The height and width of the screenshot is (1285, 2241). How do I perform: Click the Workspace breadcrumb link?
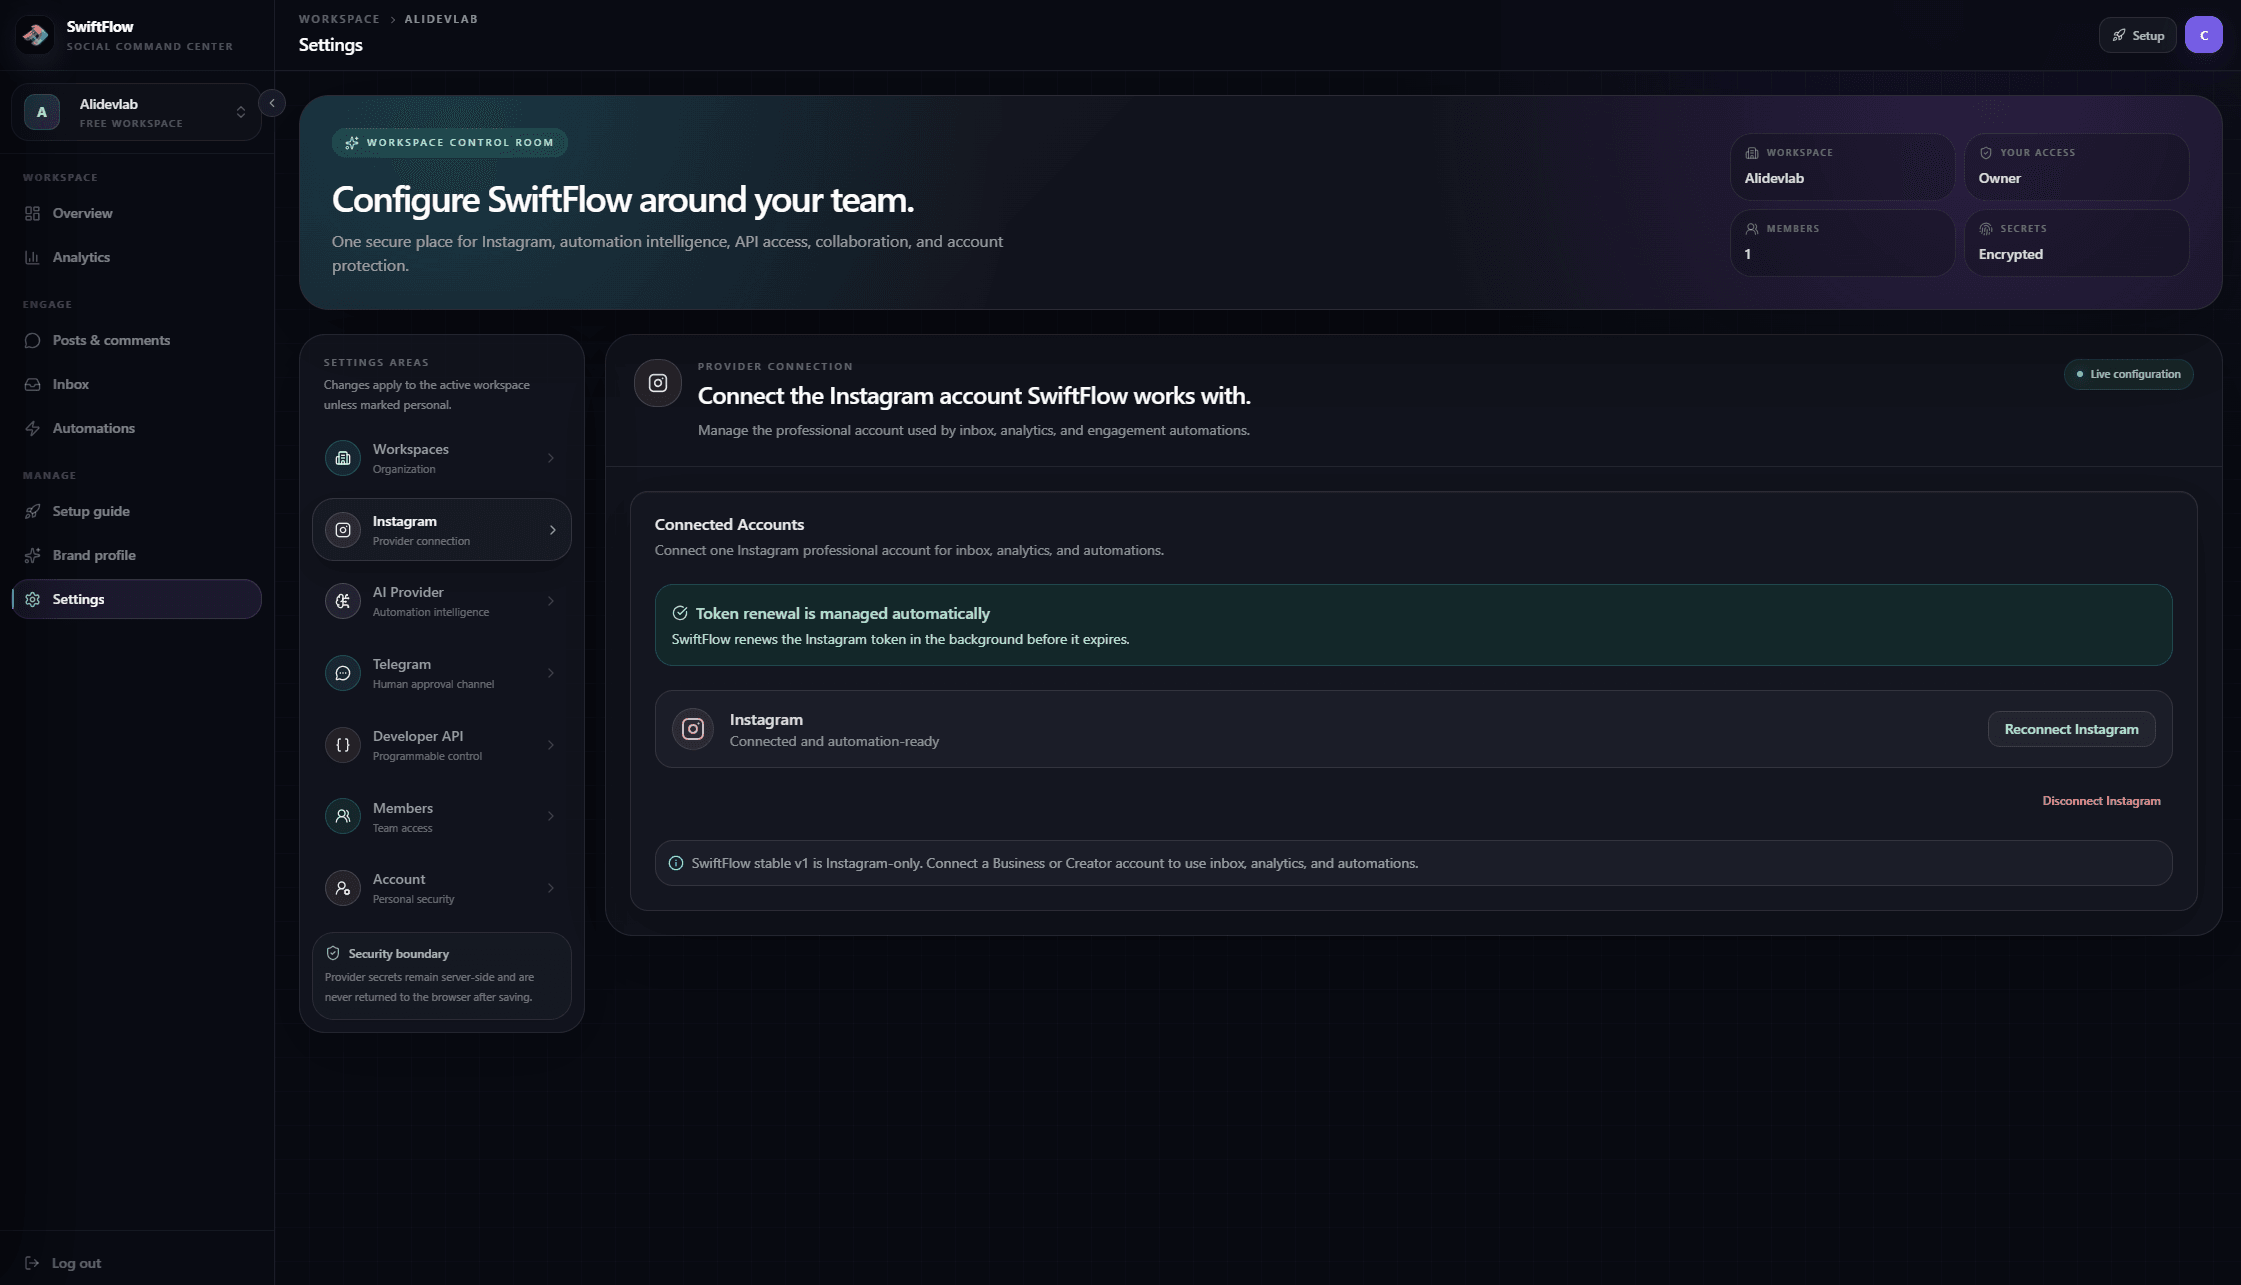point(339,19)
